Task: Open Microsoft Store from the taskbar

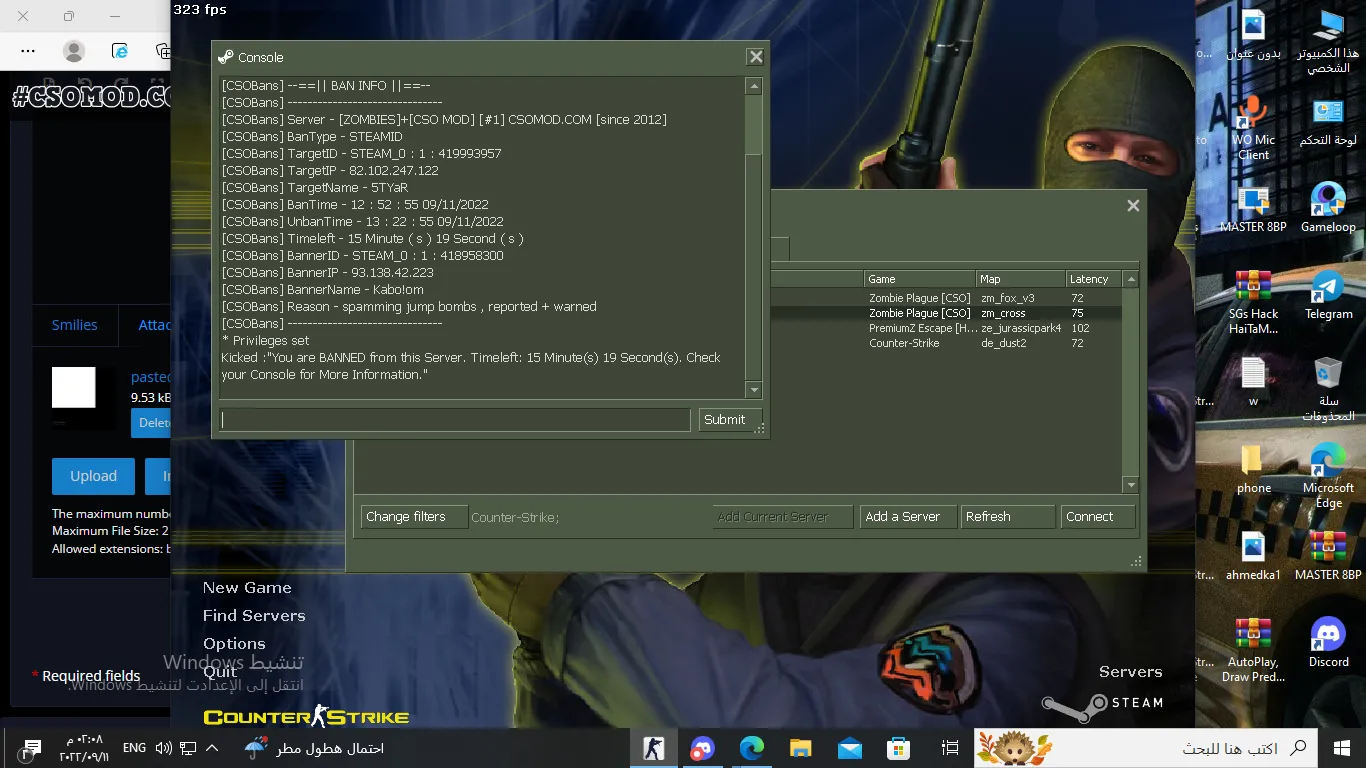Action: click(x=899, y=748)
